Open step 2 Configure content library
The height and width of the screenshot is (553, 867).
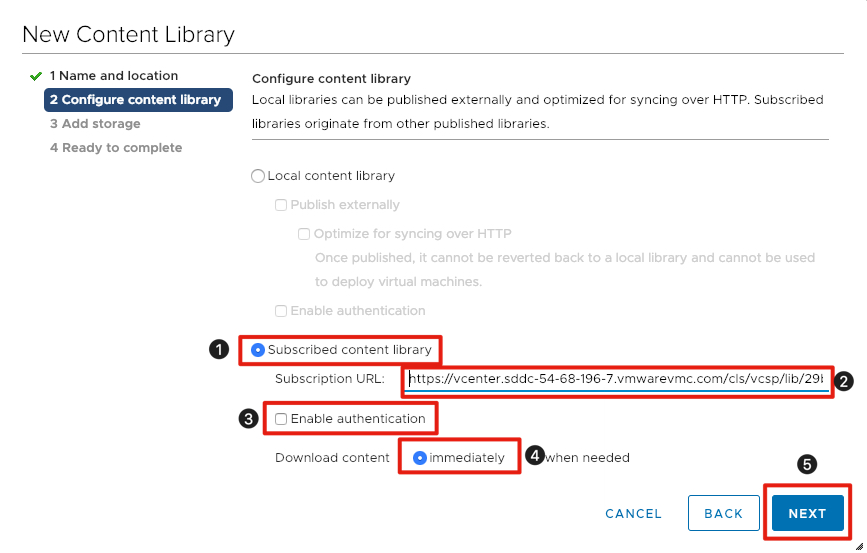point(135,100)
